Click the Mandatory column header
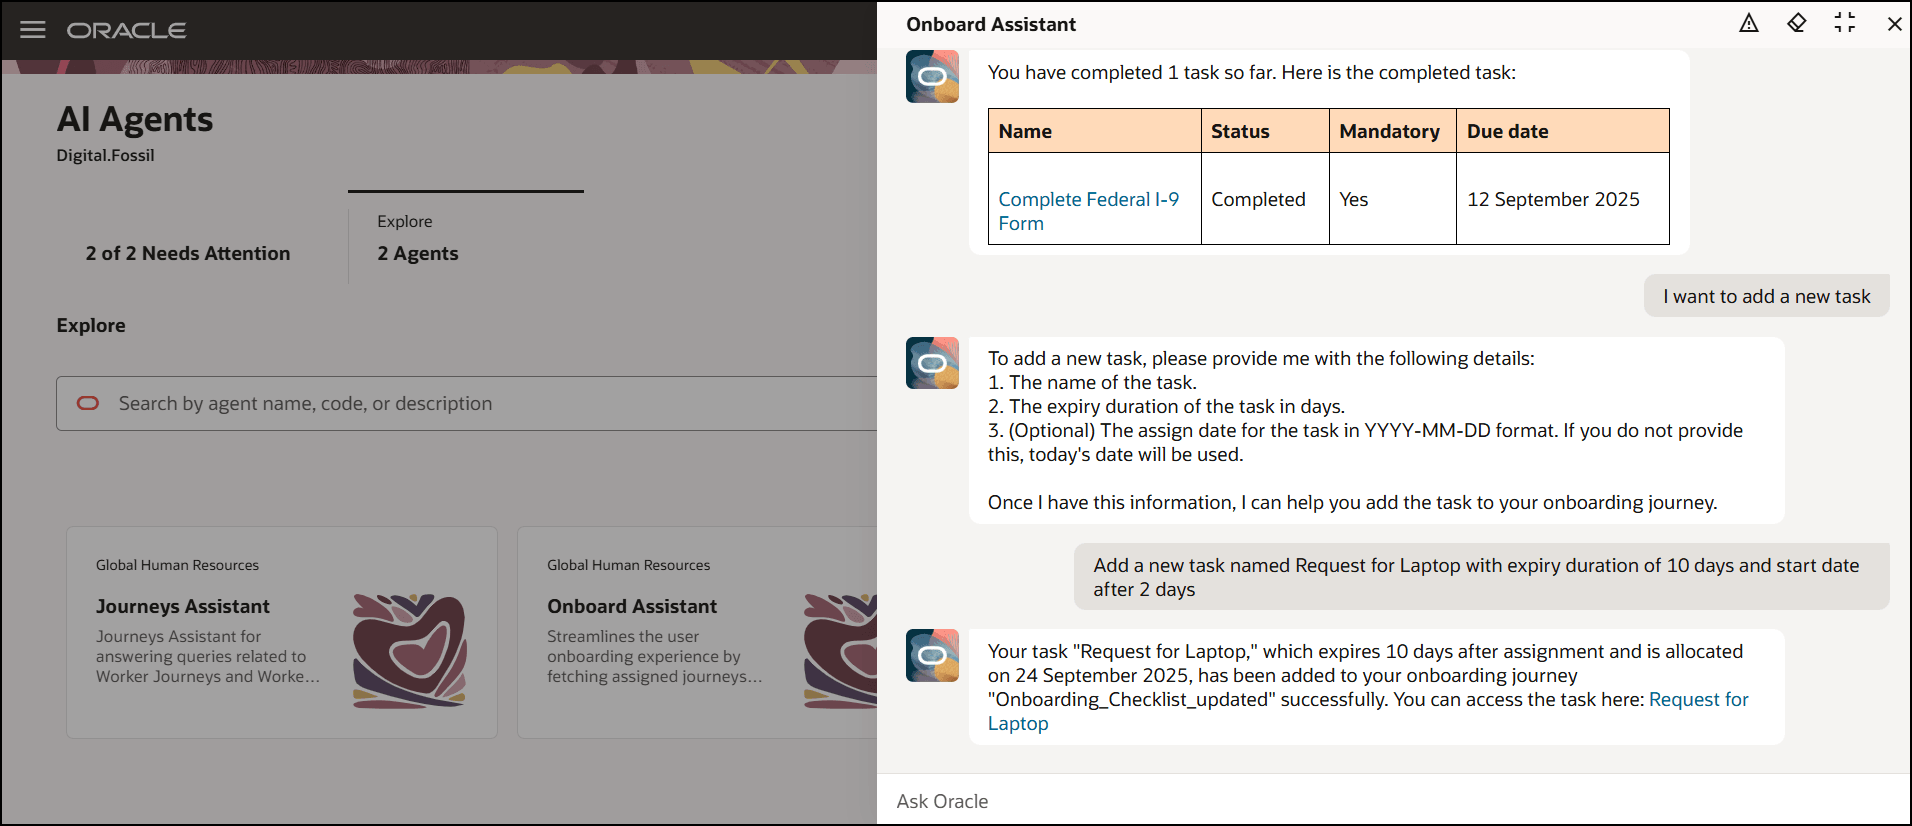1912x826 pixels. [1393, 131]
